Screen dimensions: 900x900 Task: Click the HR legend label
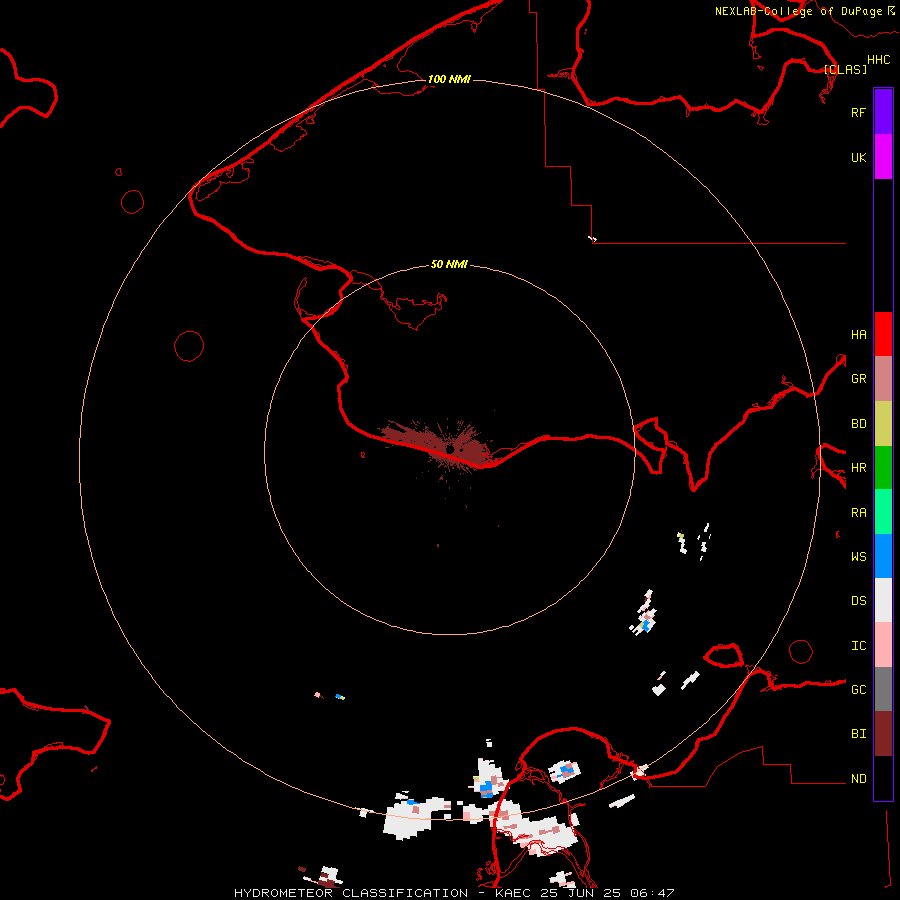click(858, 468)
